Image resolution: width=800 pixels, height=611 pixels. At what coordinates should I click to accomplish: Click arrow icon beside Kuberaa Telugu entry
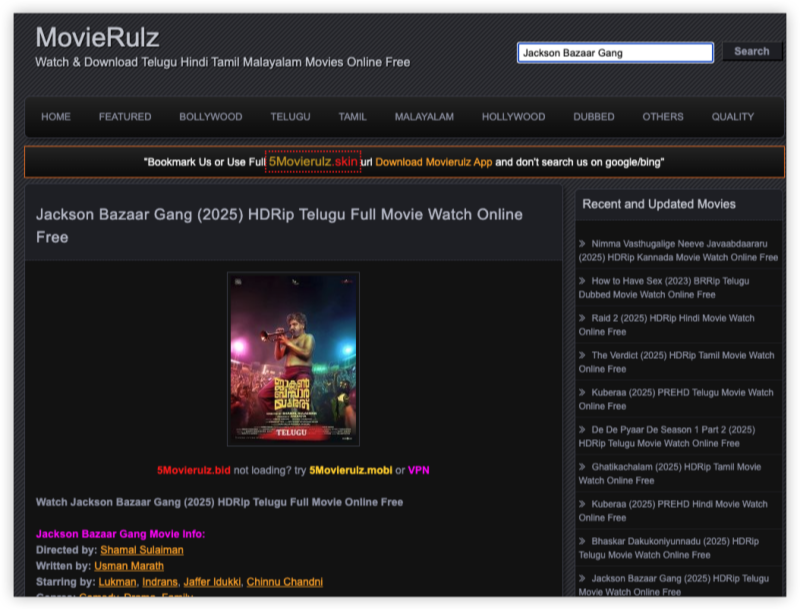coord(582,392)
